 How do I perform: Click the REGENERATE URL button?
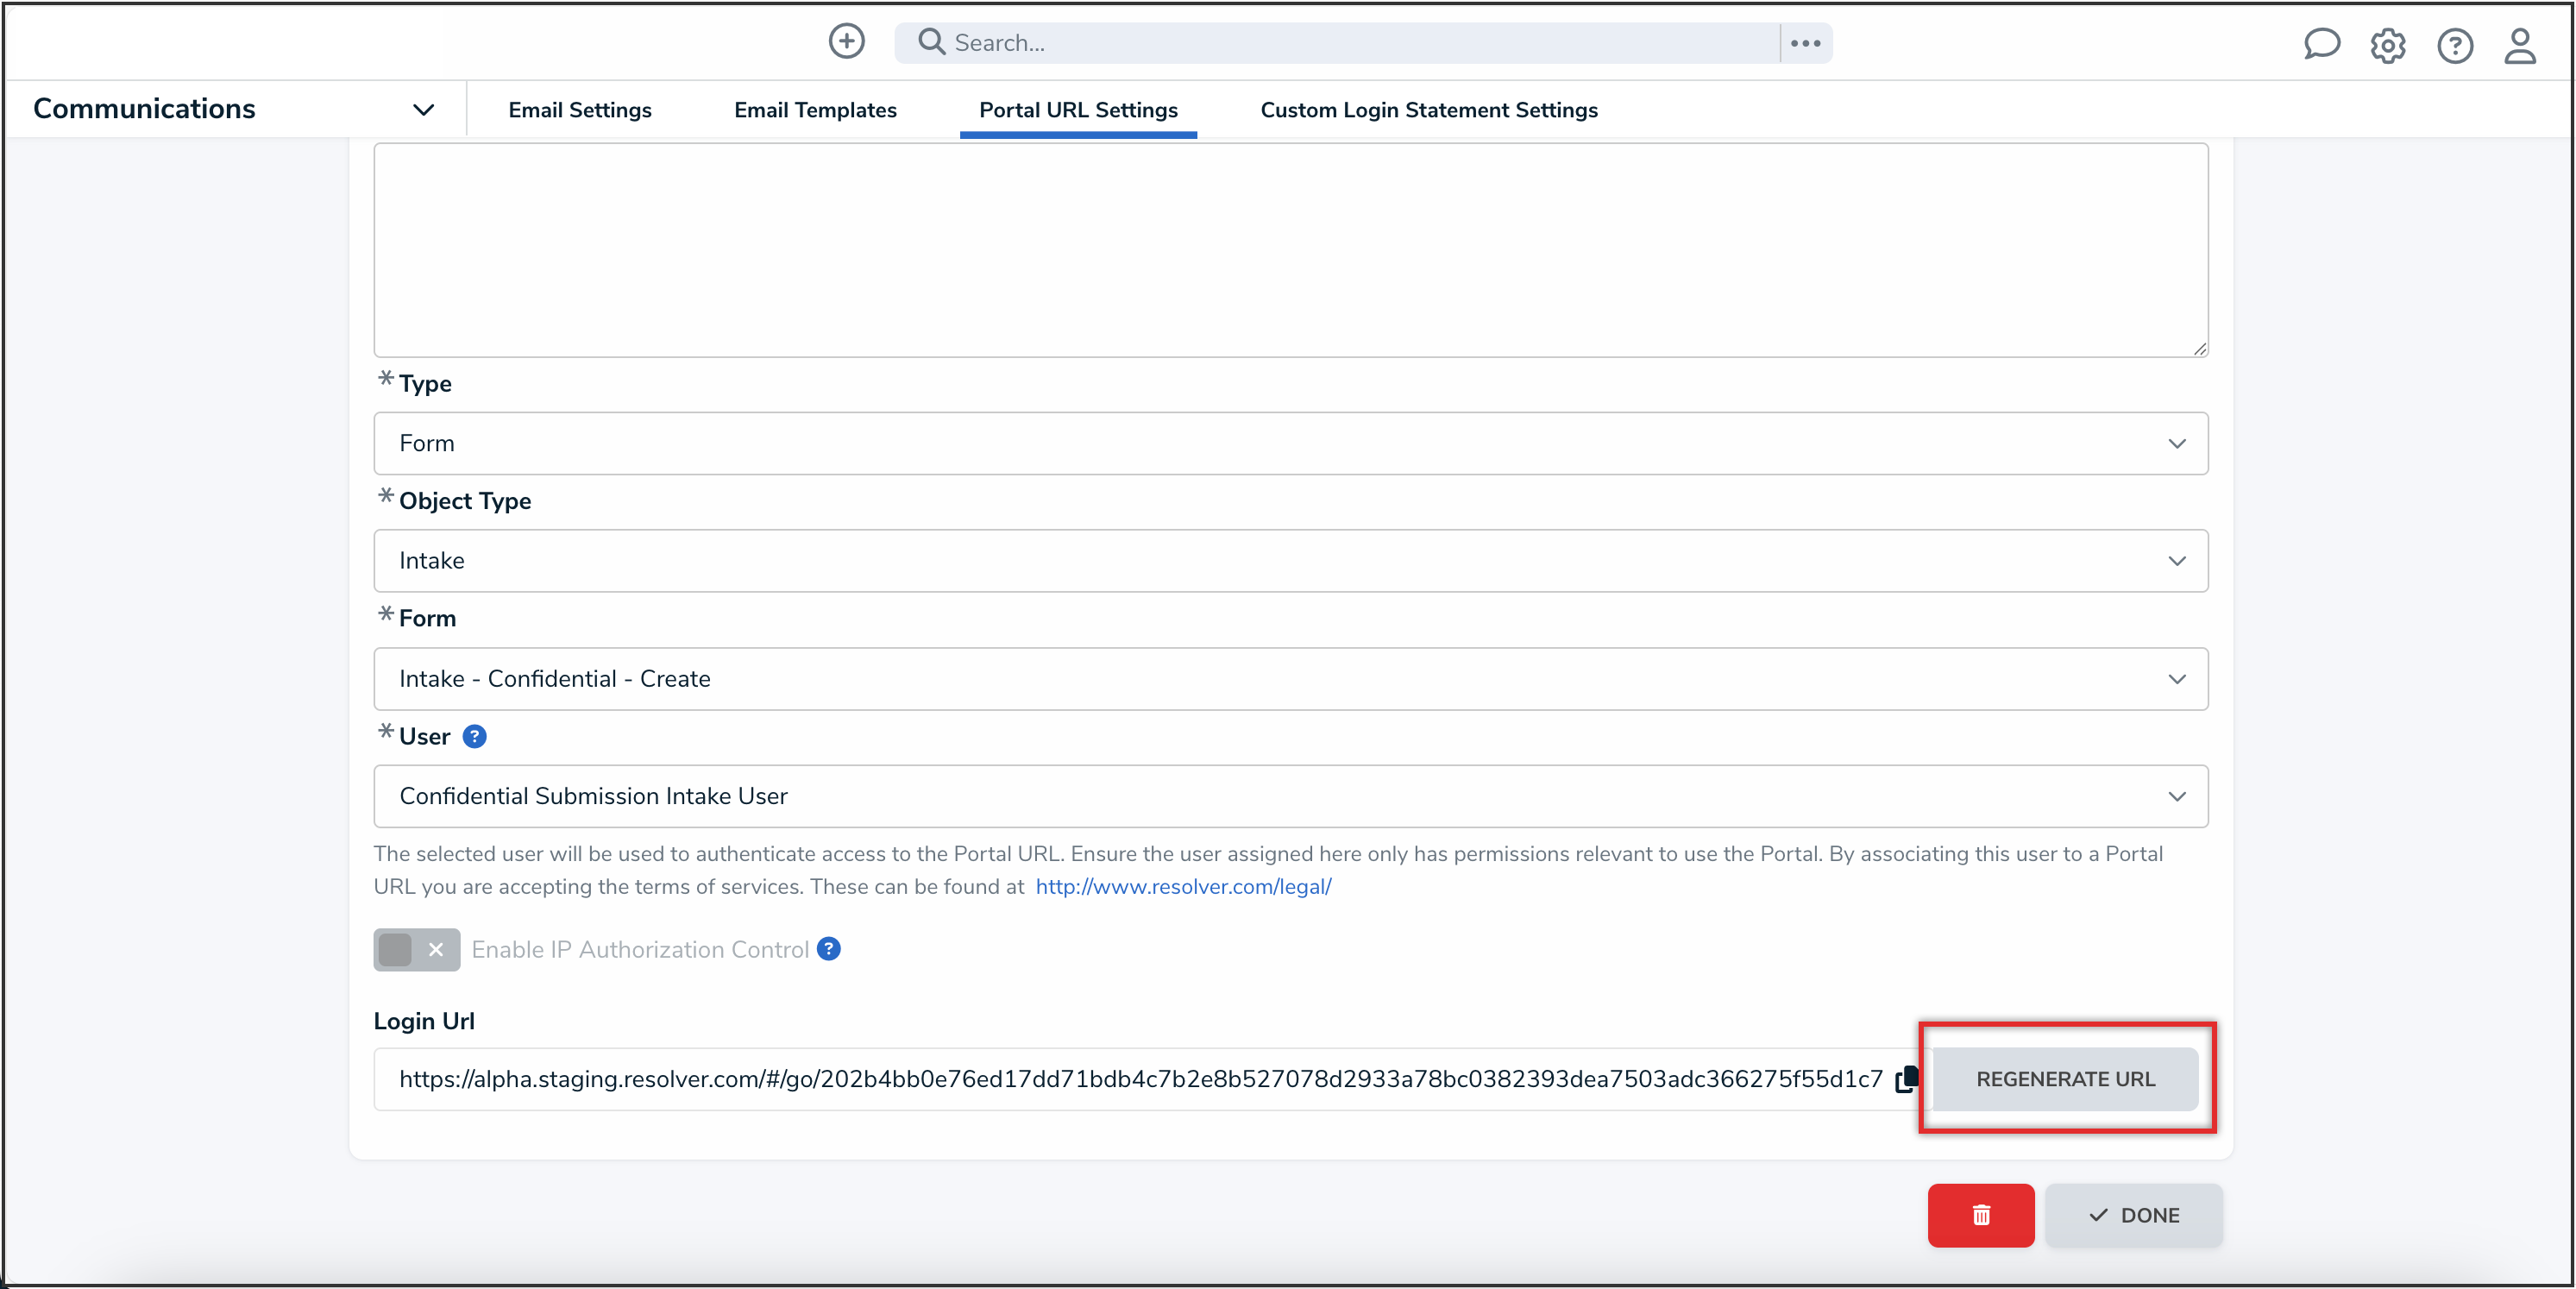point(2065,1078)
